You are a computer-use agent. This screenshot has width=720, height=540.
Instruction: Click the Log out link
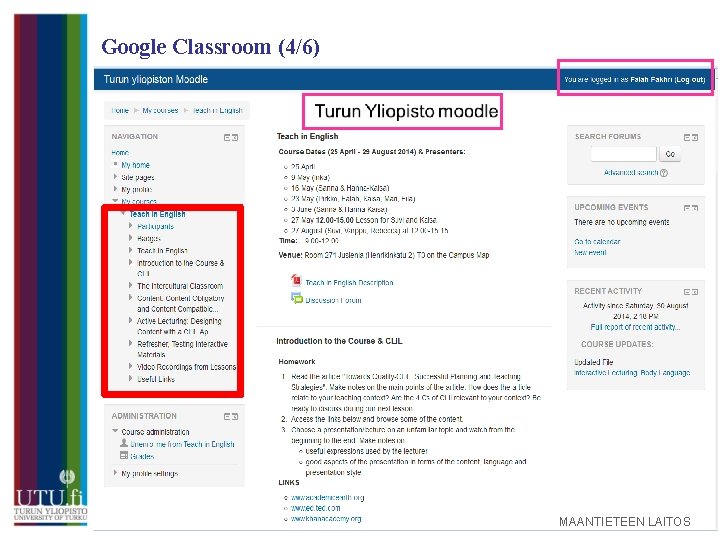[689, 79]
